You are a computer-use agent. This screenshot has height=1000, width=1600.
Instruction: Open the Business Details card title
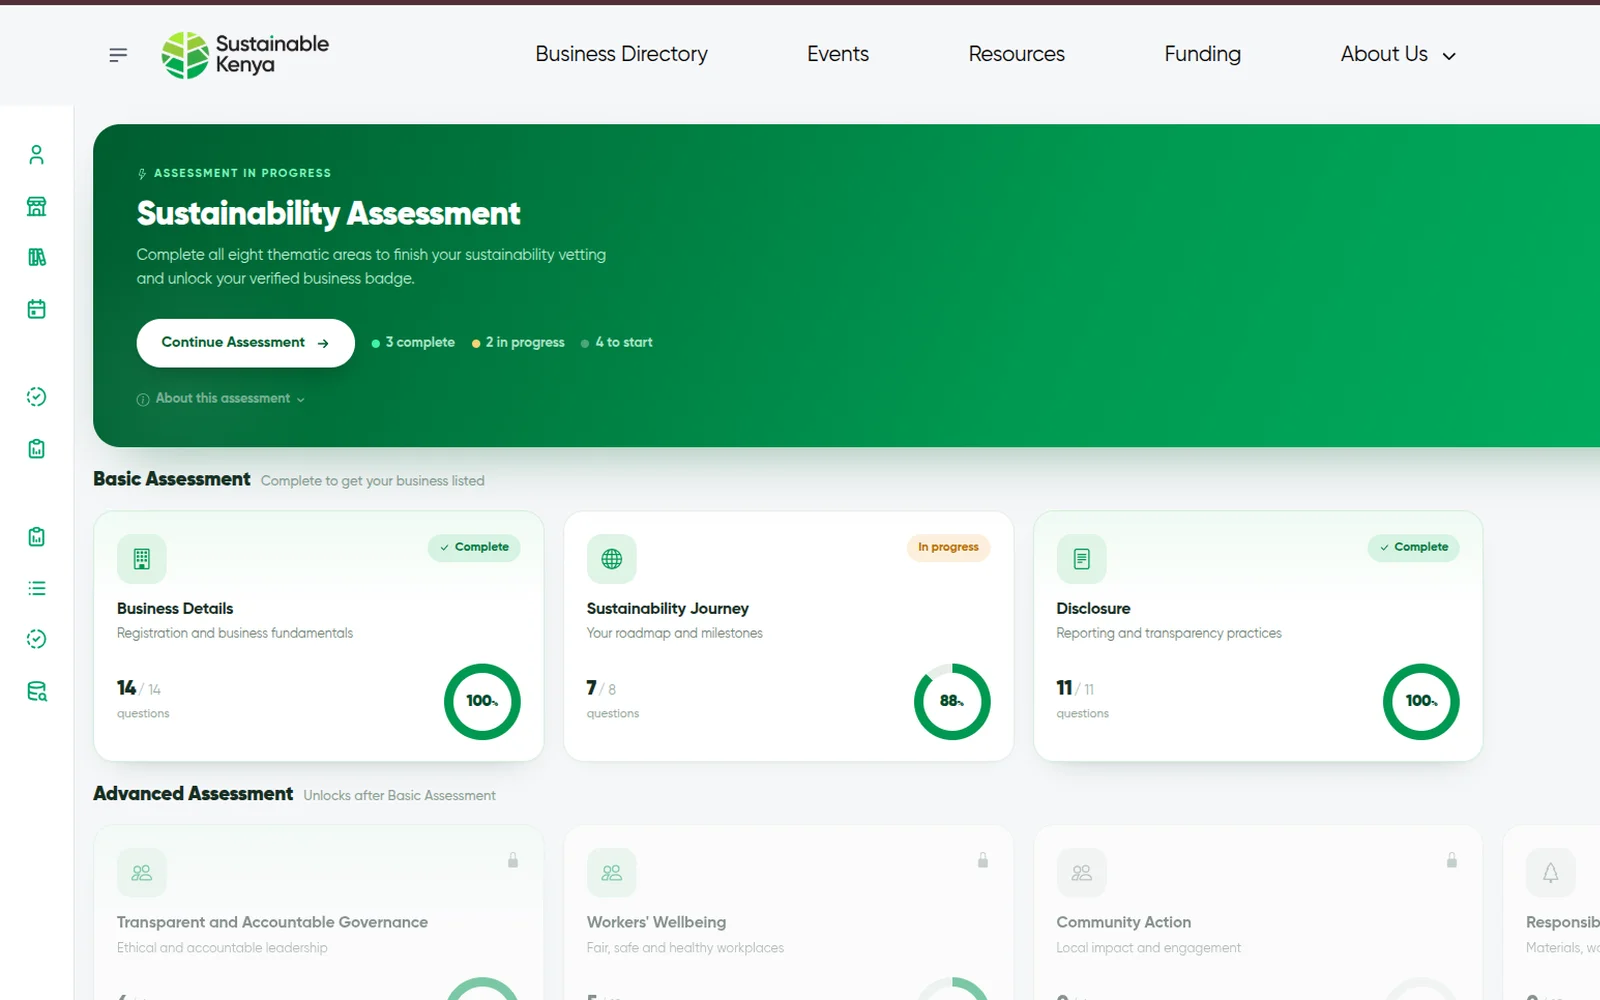coord(175,608)
